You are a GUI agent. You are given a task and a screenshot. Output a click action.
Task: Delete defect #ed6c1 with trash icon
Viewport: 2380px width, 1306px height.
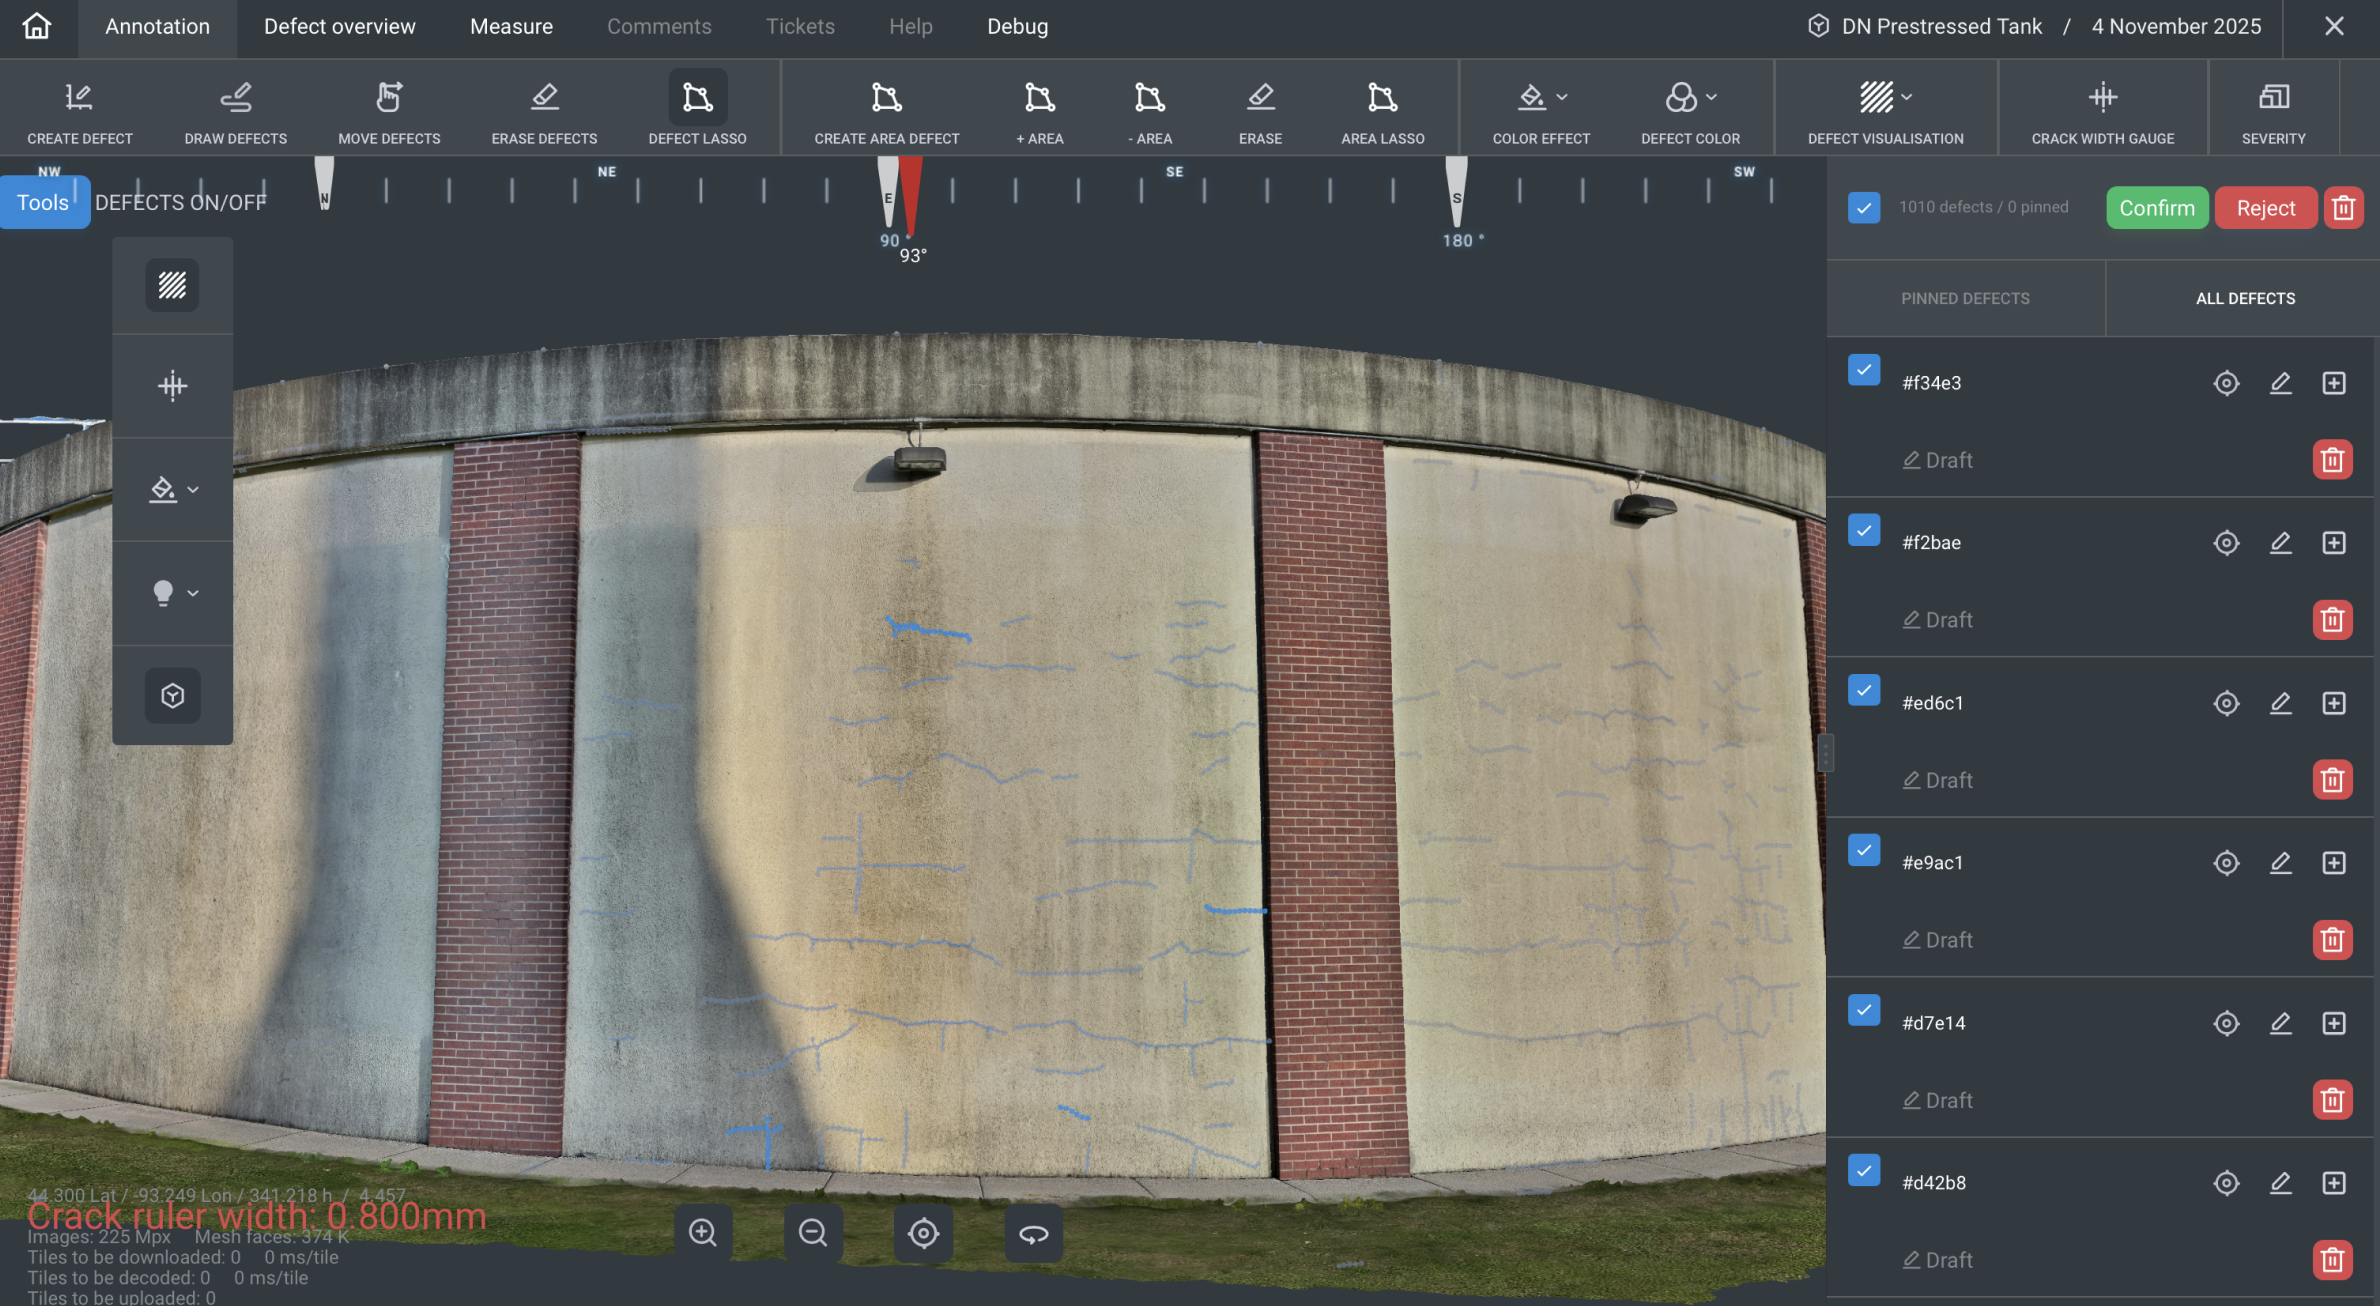(x=2332, y=780)
